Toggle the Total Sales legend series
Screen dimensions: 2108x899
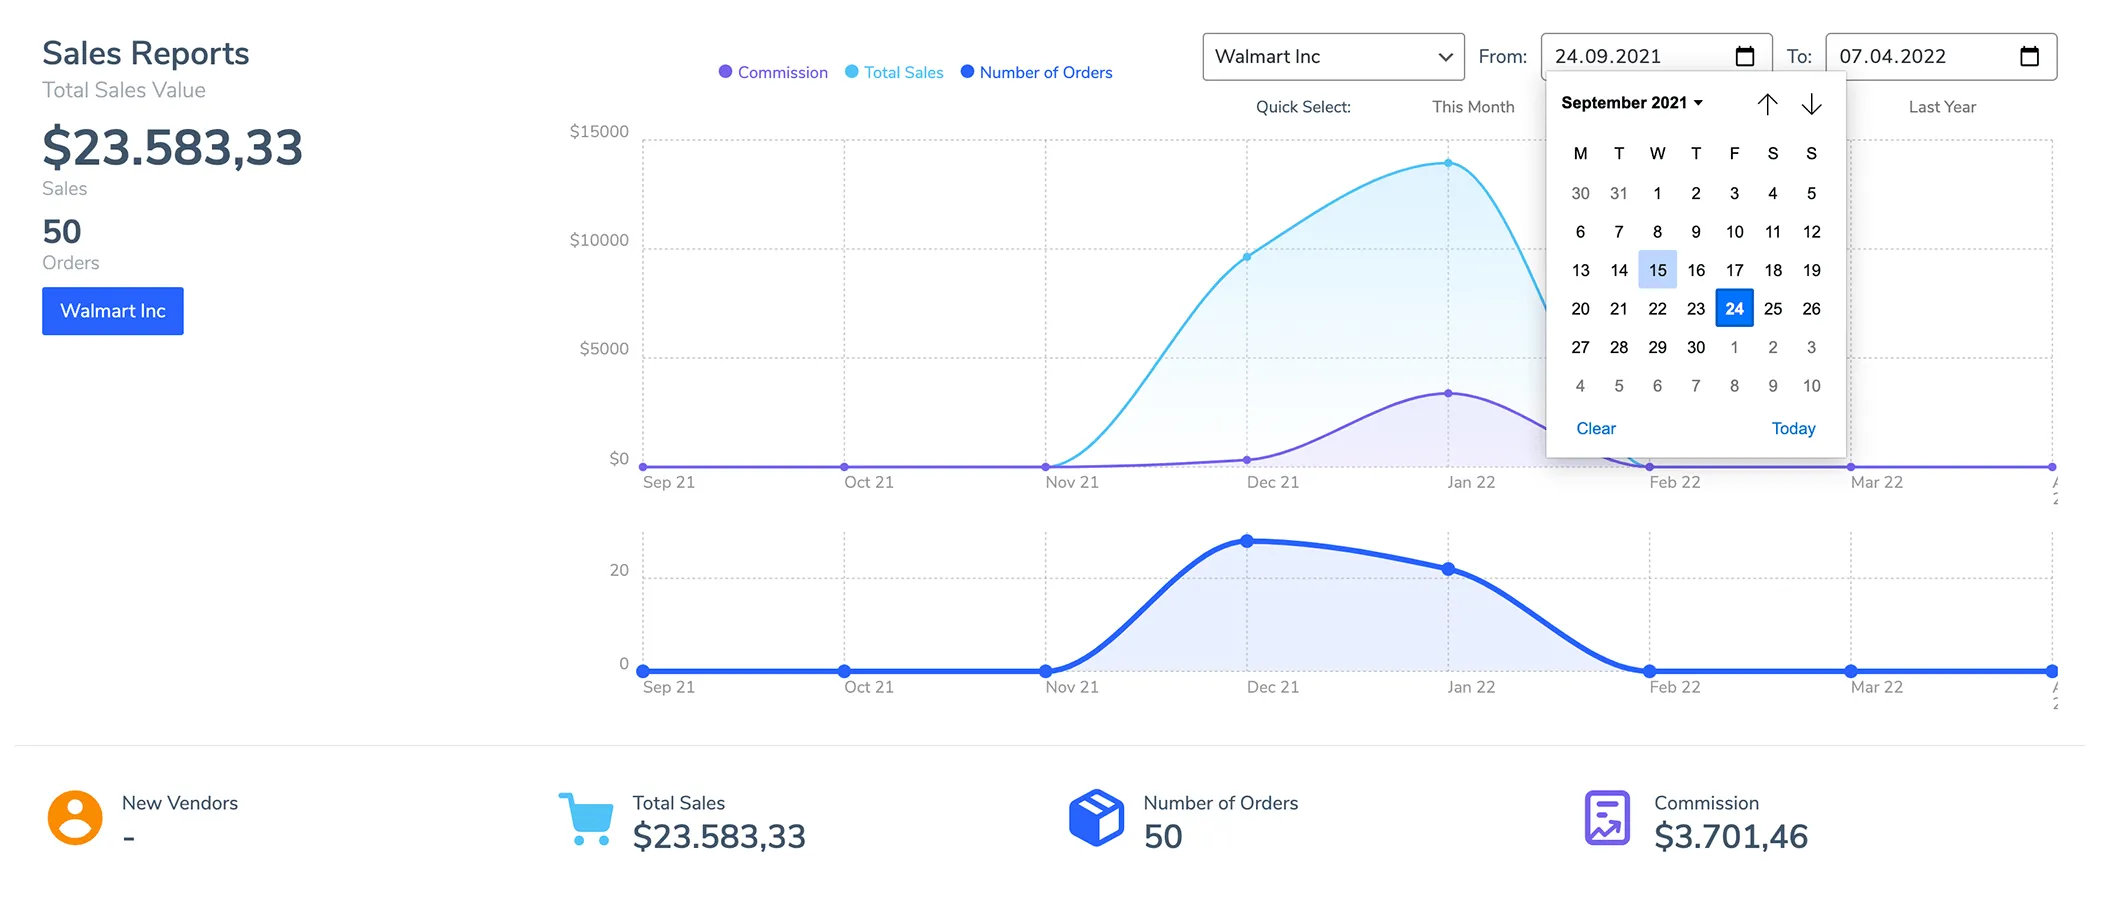[x=894, y=72]
